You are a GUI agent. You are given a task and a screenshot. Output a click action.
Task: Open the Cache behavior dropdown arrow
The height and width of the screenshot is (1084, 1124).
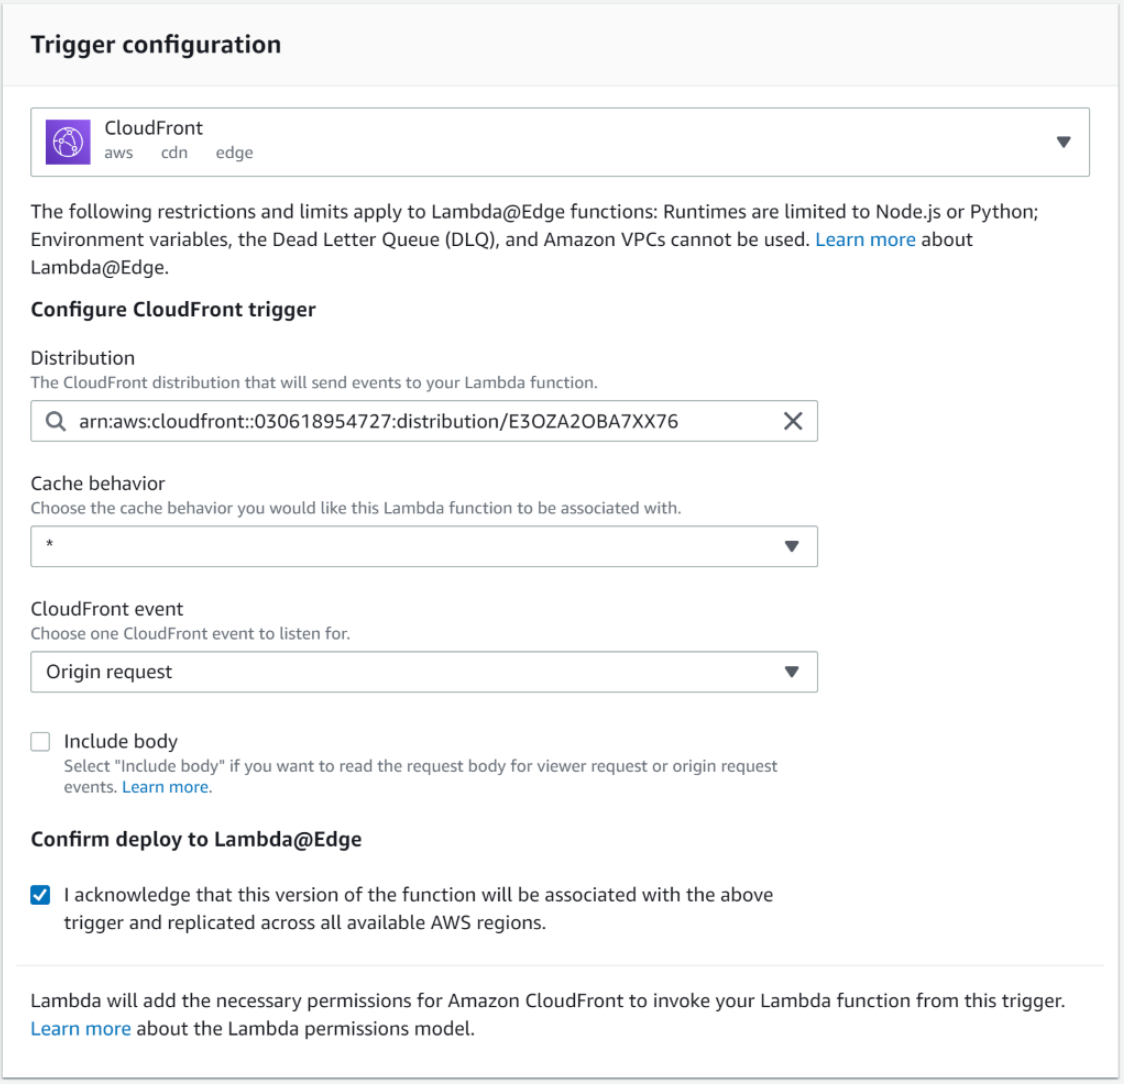pos(791,547)
